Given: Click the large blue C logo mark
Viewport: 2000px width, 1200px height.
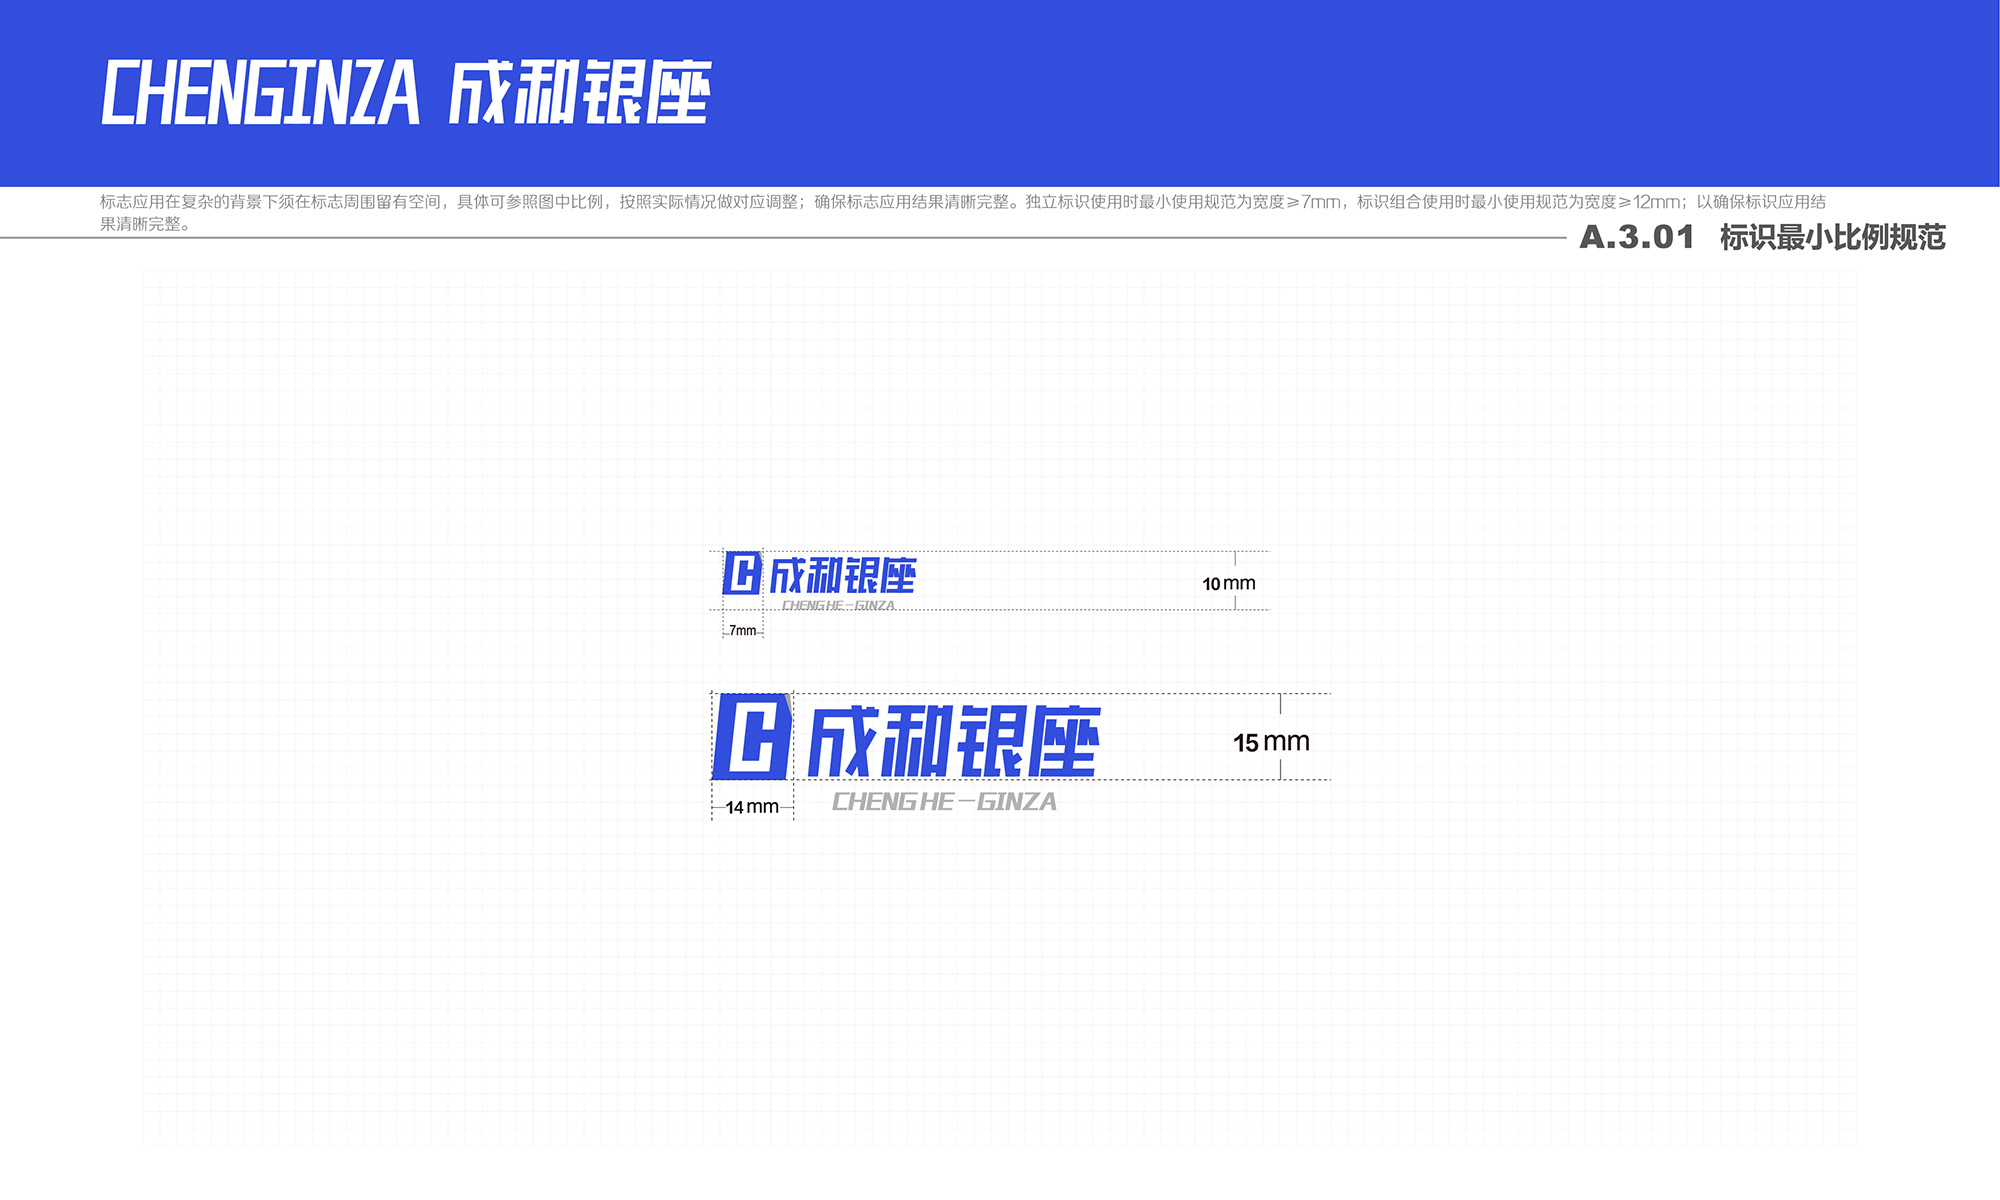Looking at the screenshot, I should tap(752, 737).
